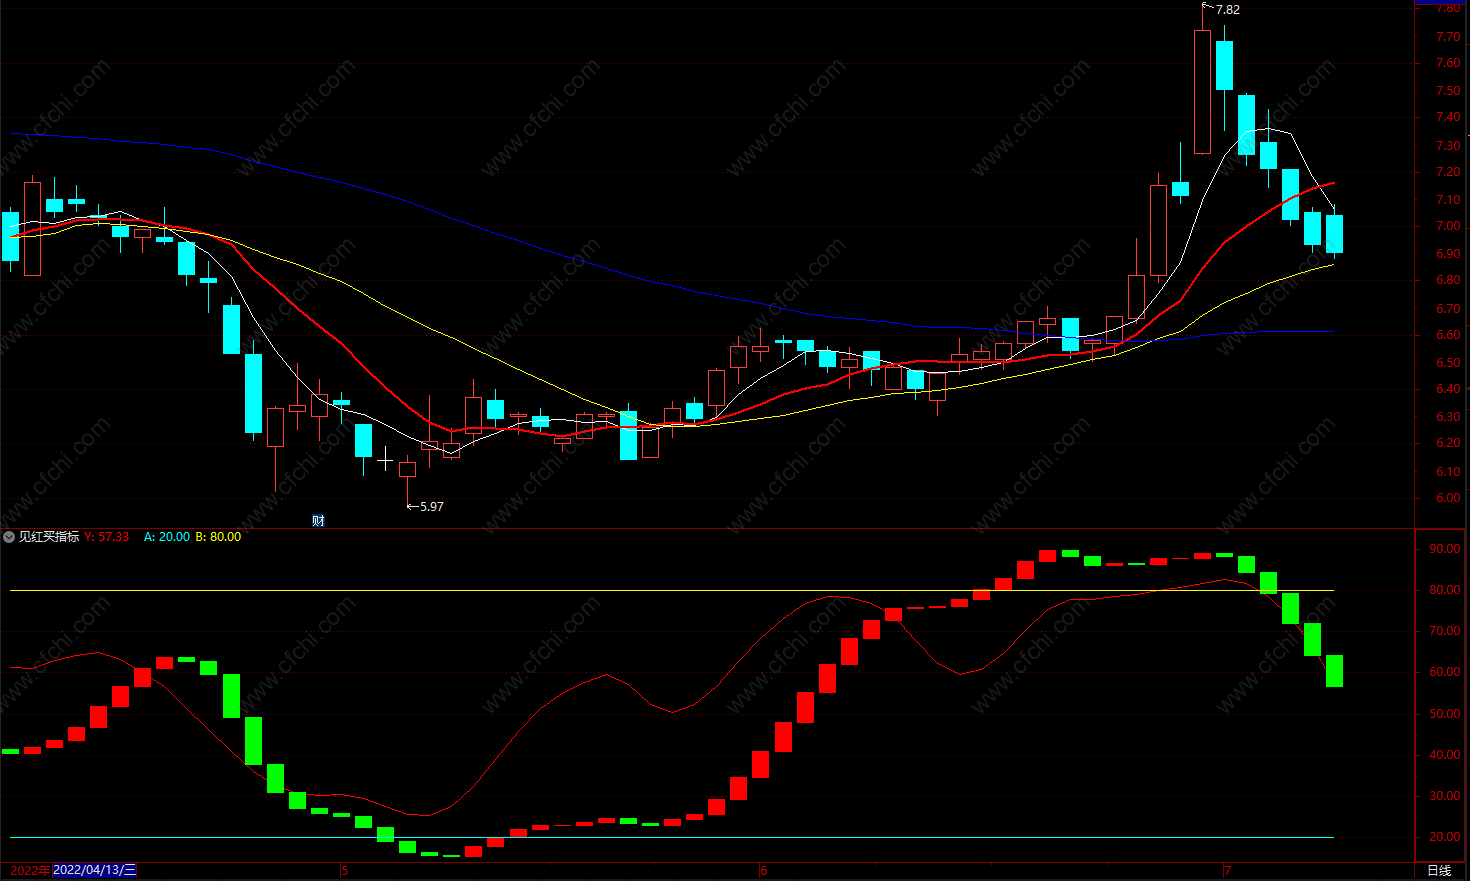Viewport: 1470px width, 881px height.
Task: Select the tall red candle under 7.82
Action: [x=1202, y=92]
